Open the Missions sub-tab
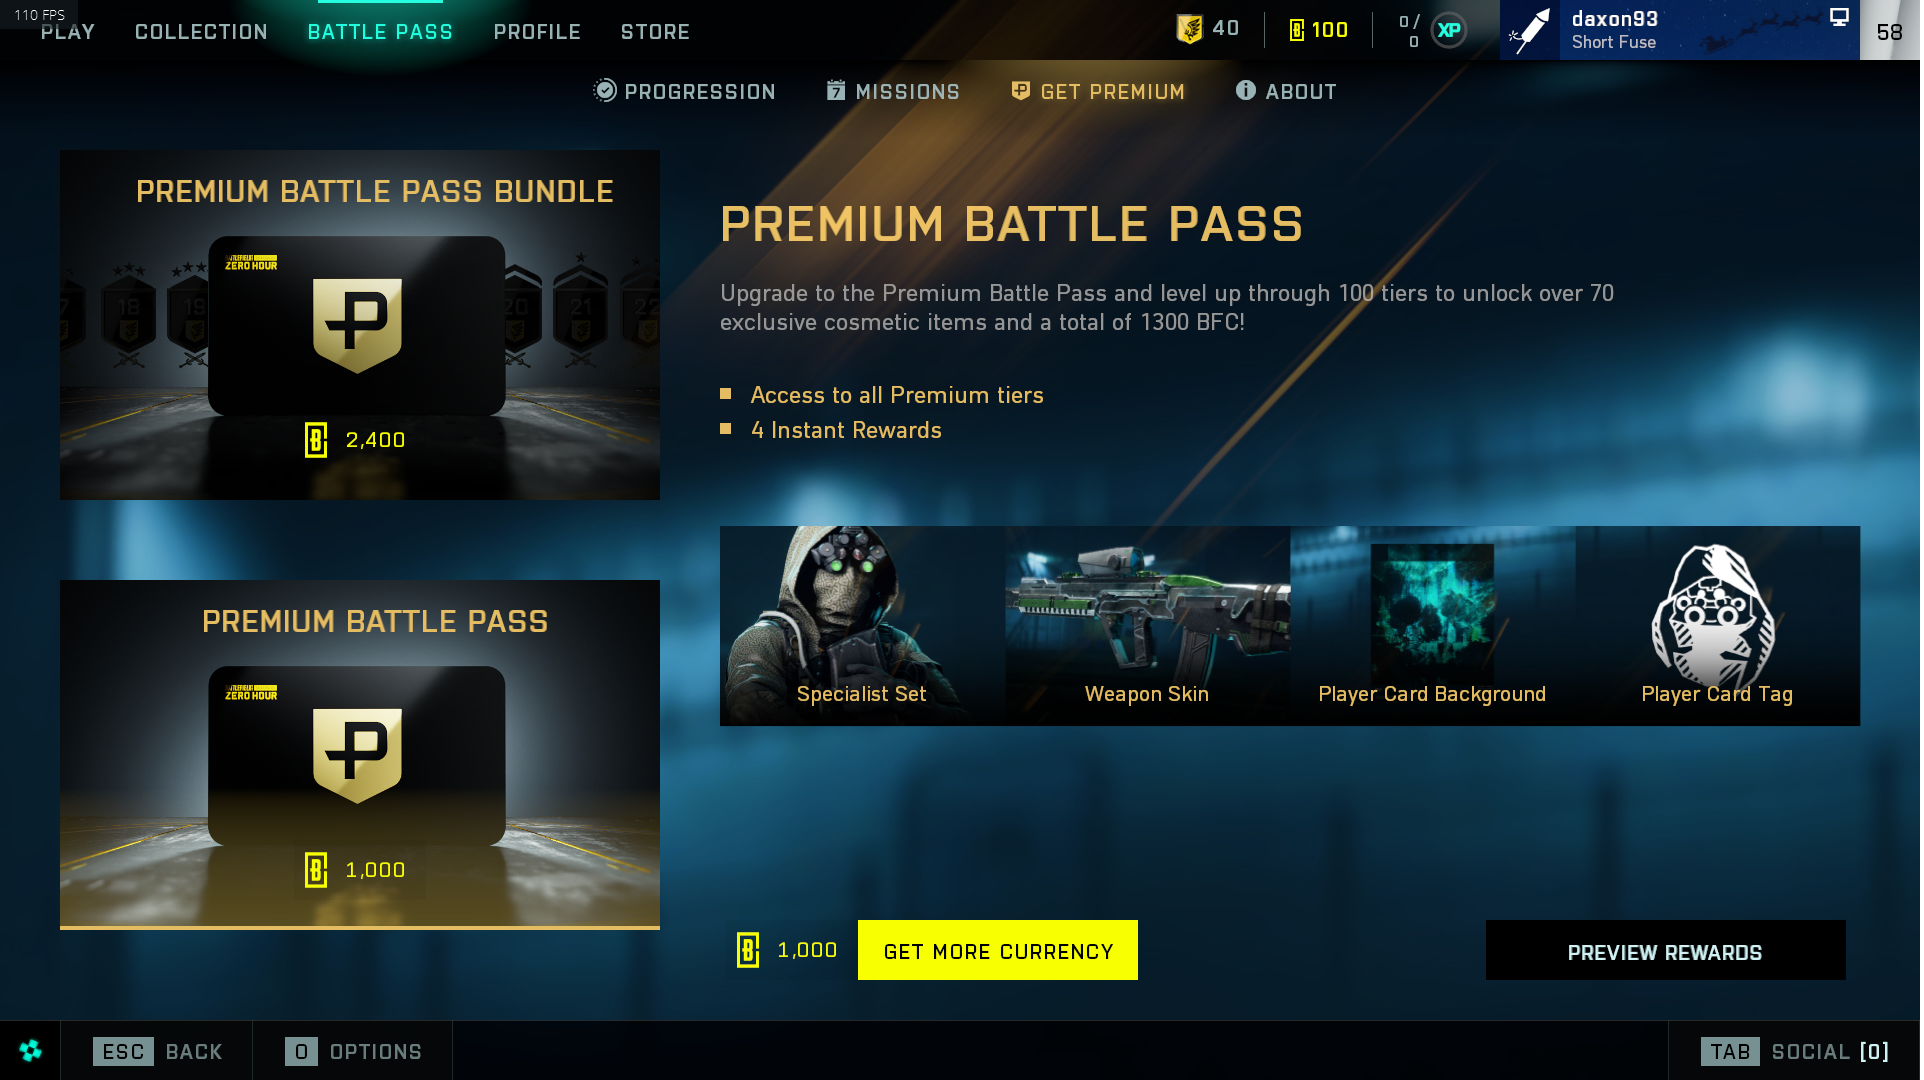 [893, 91]
